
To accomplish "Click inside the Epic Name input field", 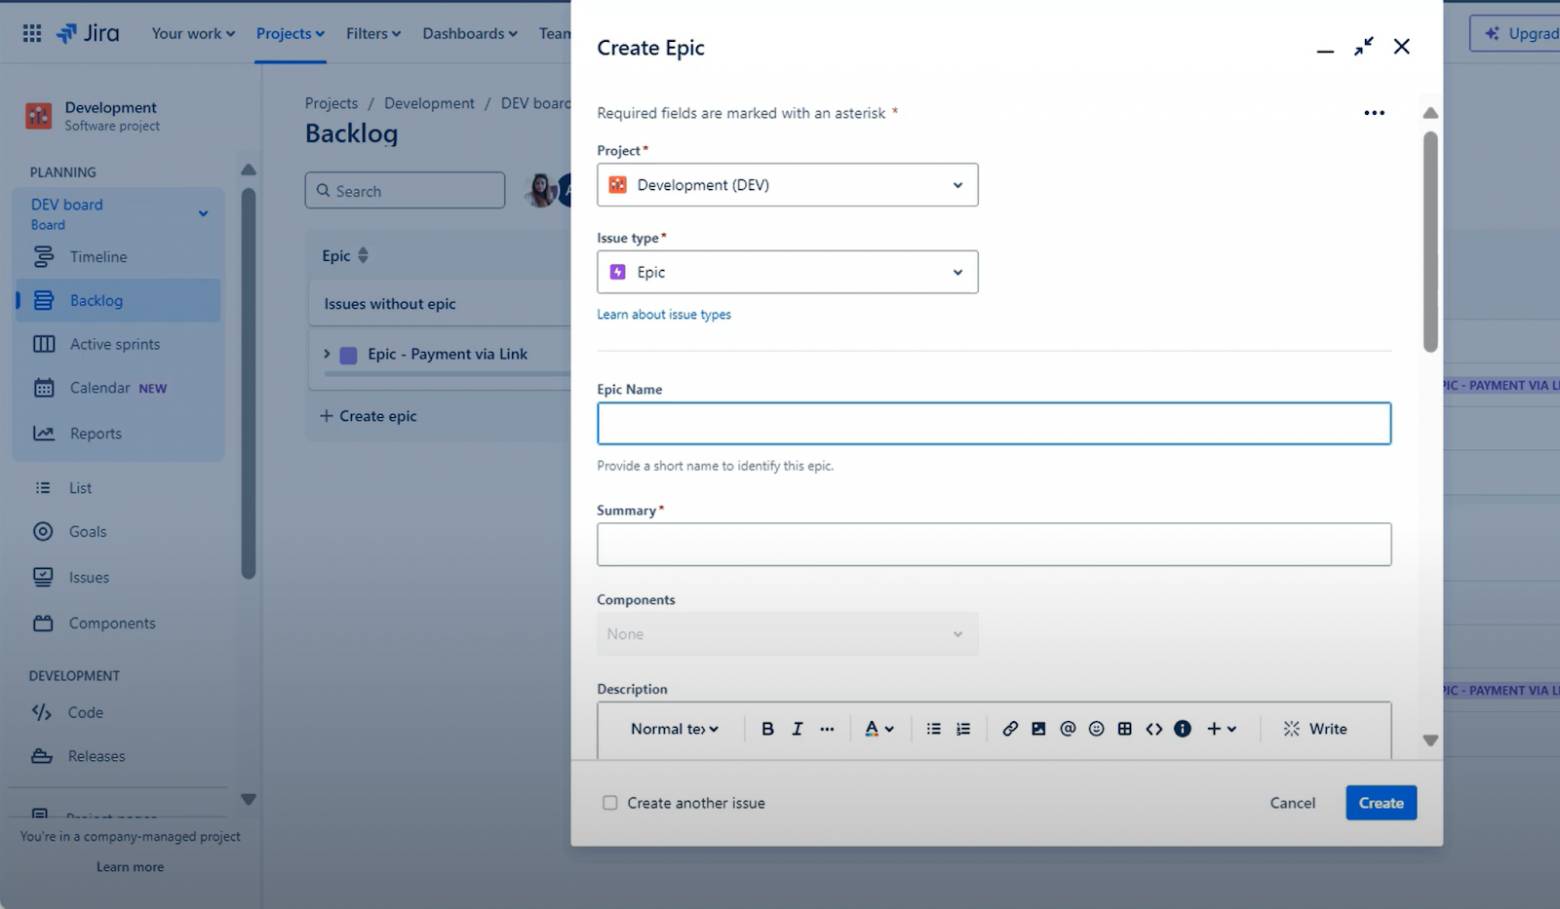I will (993, 423).
